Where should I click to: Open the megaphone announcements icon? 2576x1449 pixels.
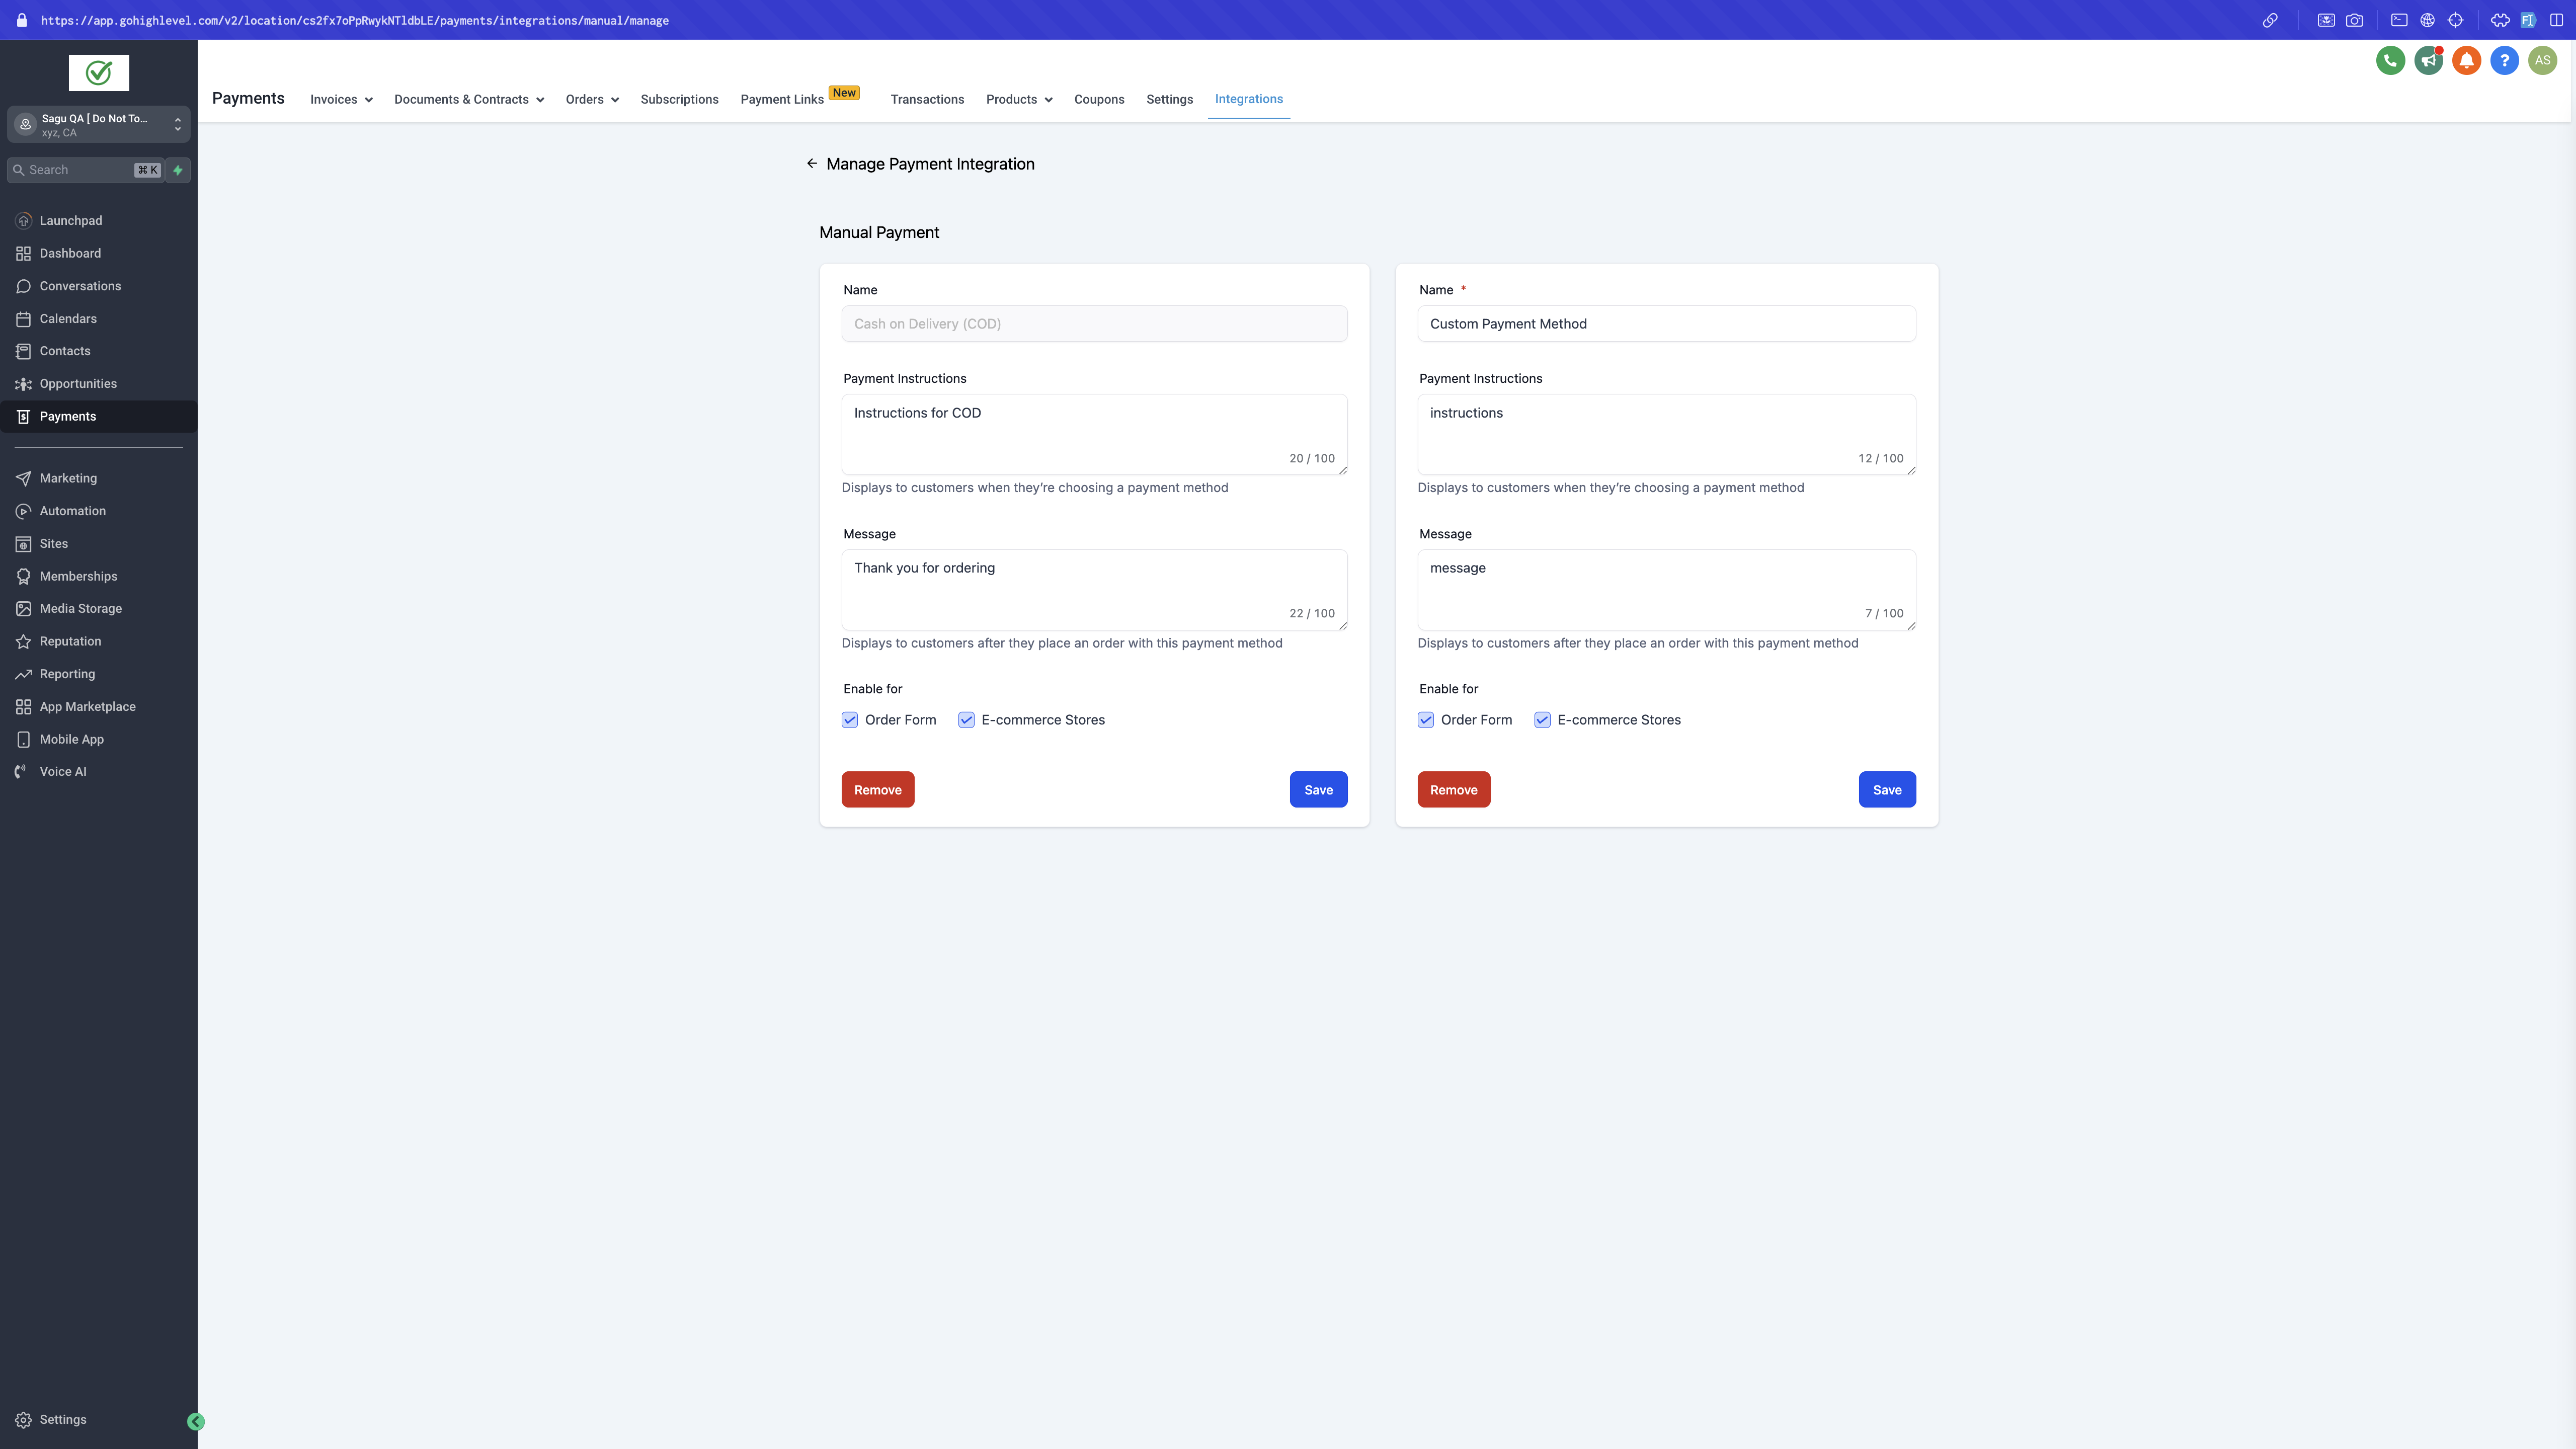tap(2428, 60)
